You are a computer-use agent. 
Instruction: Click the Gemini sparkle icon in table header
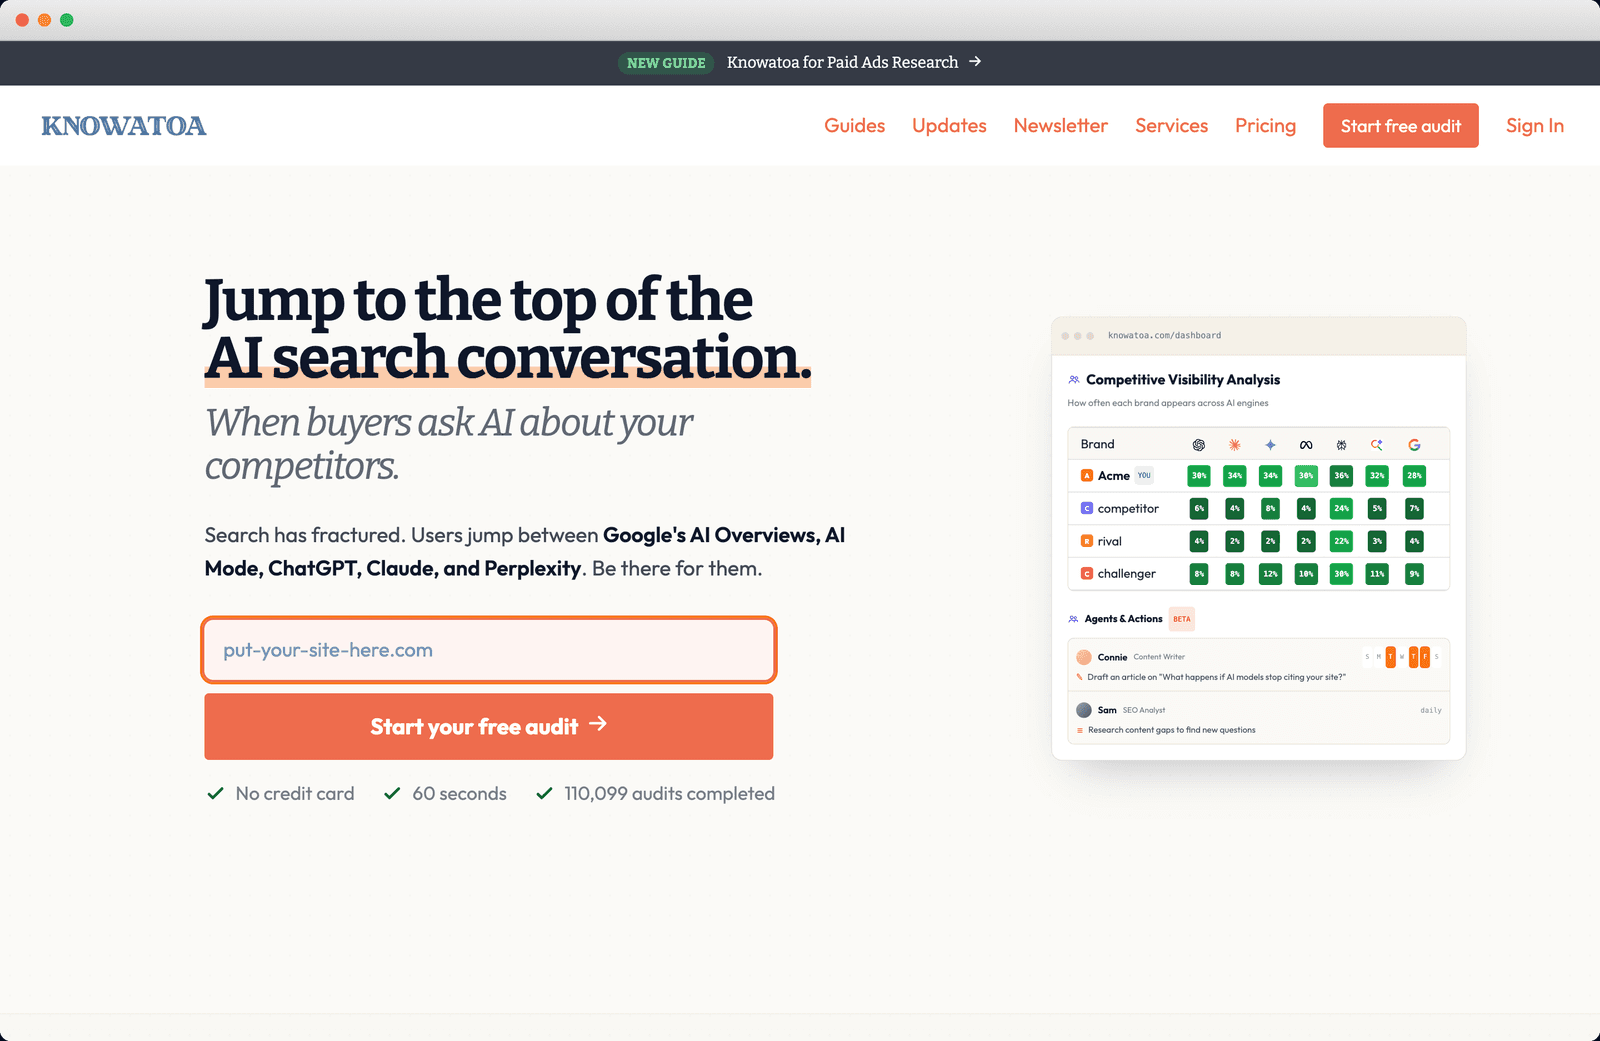1270,445
